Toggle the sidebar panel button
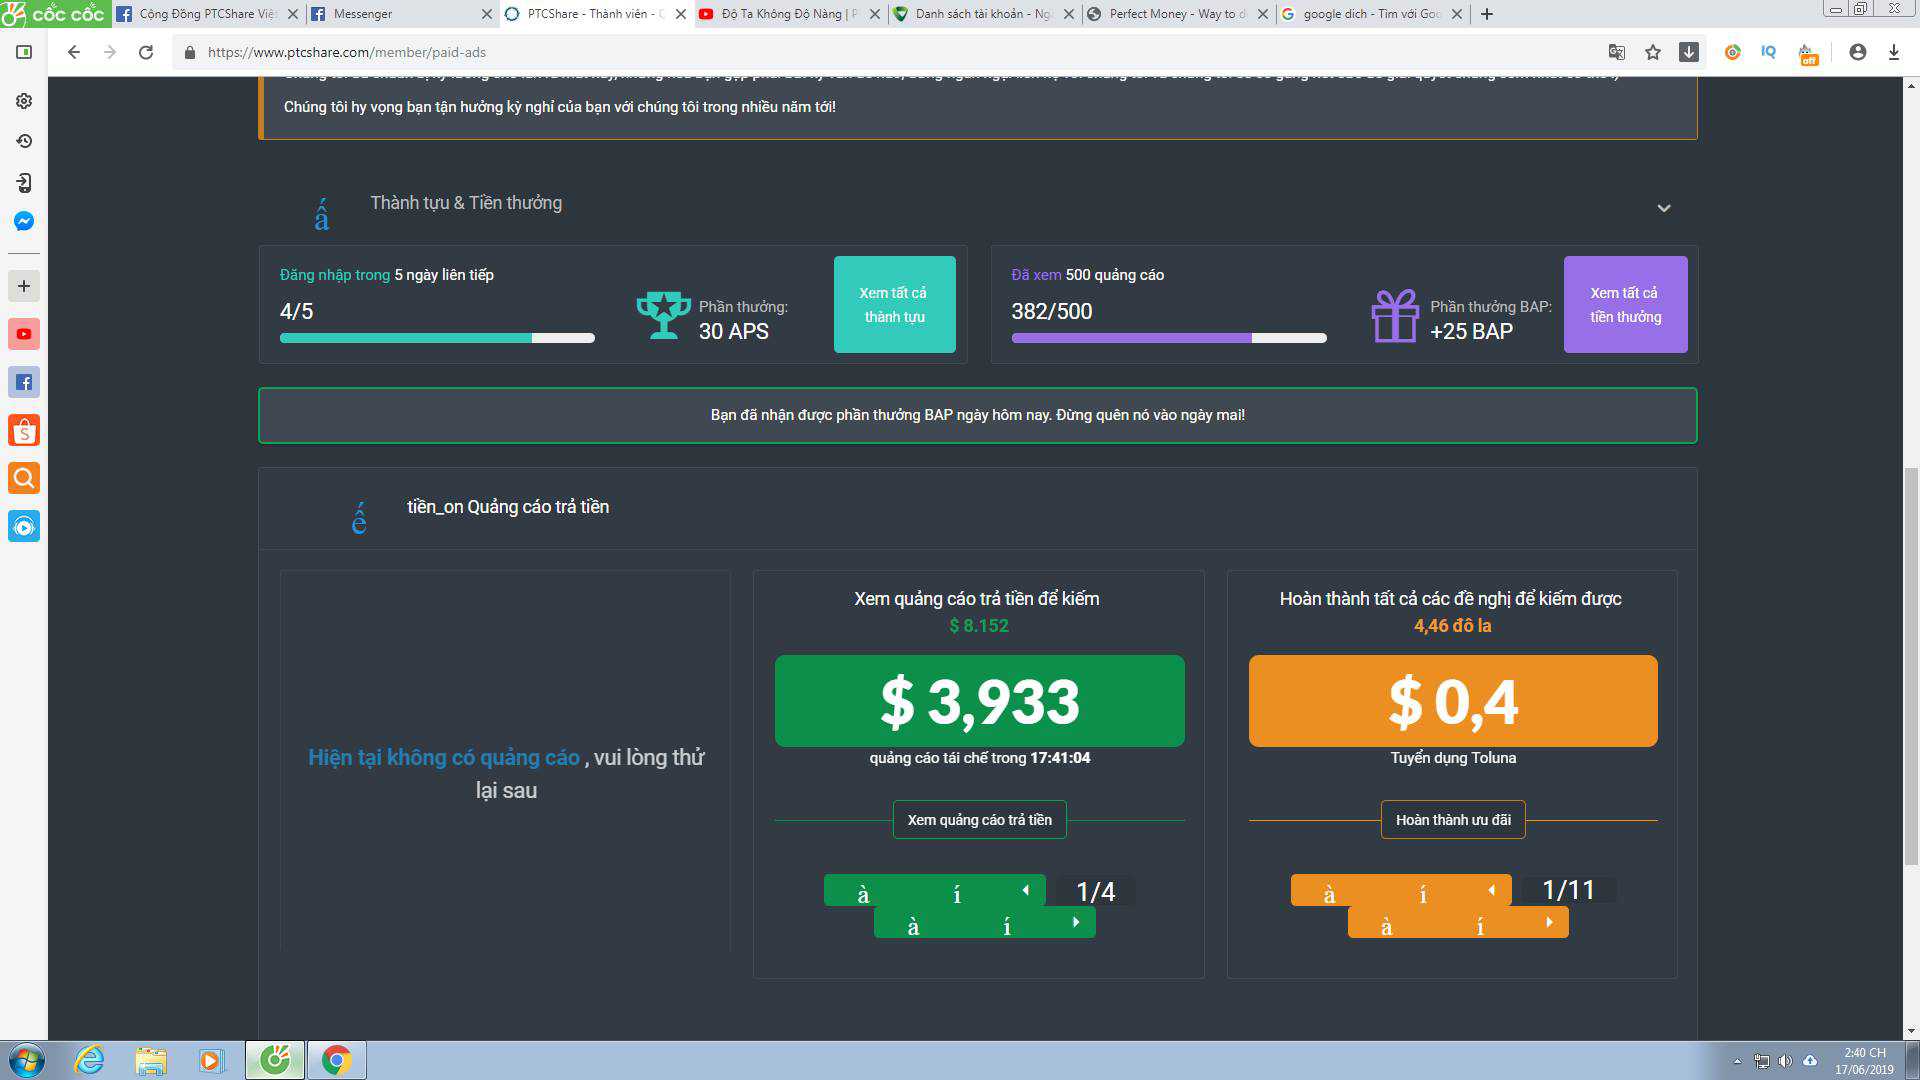 (x=24, y=52)
